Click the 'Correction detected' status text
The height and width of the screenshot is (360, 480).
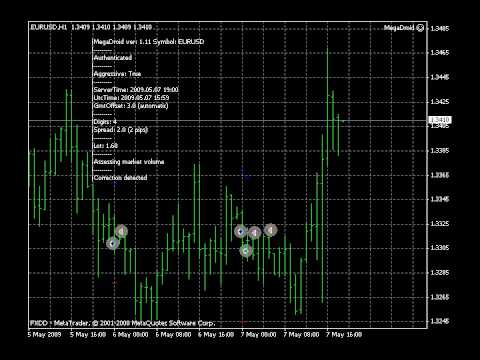pyautogui.click(x=120, y=178)
